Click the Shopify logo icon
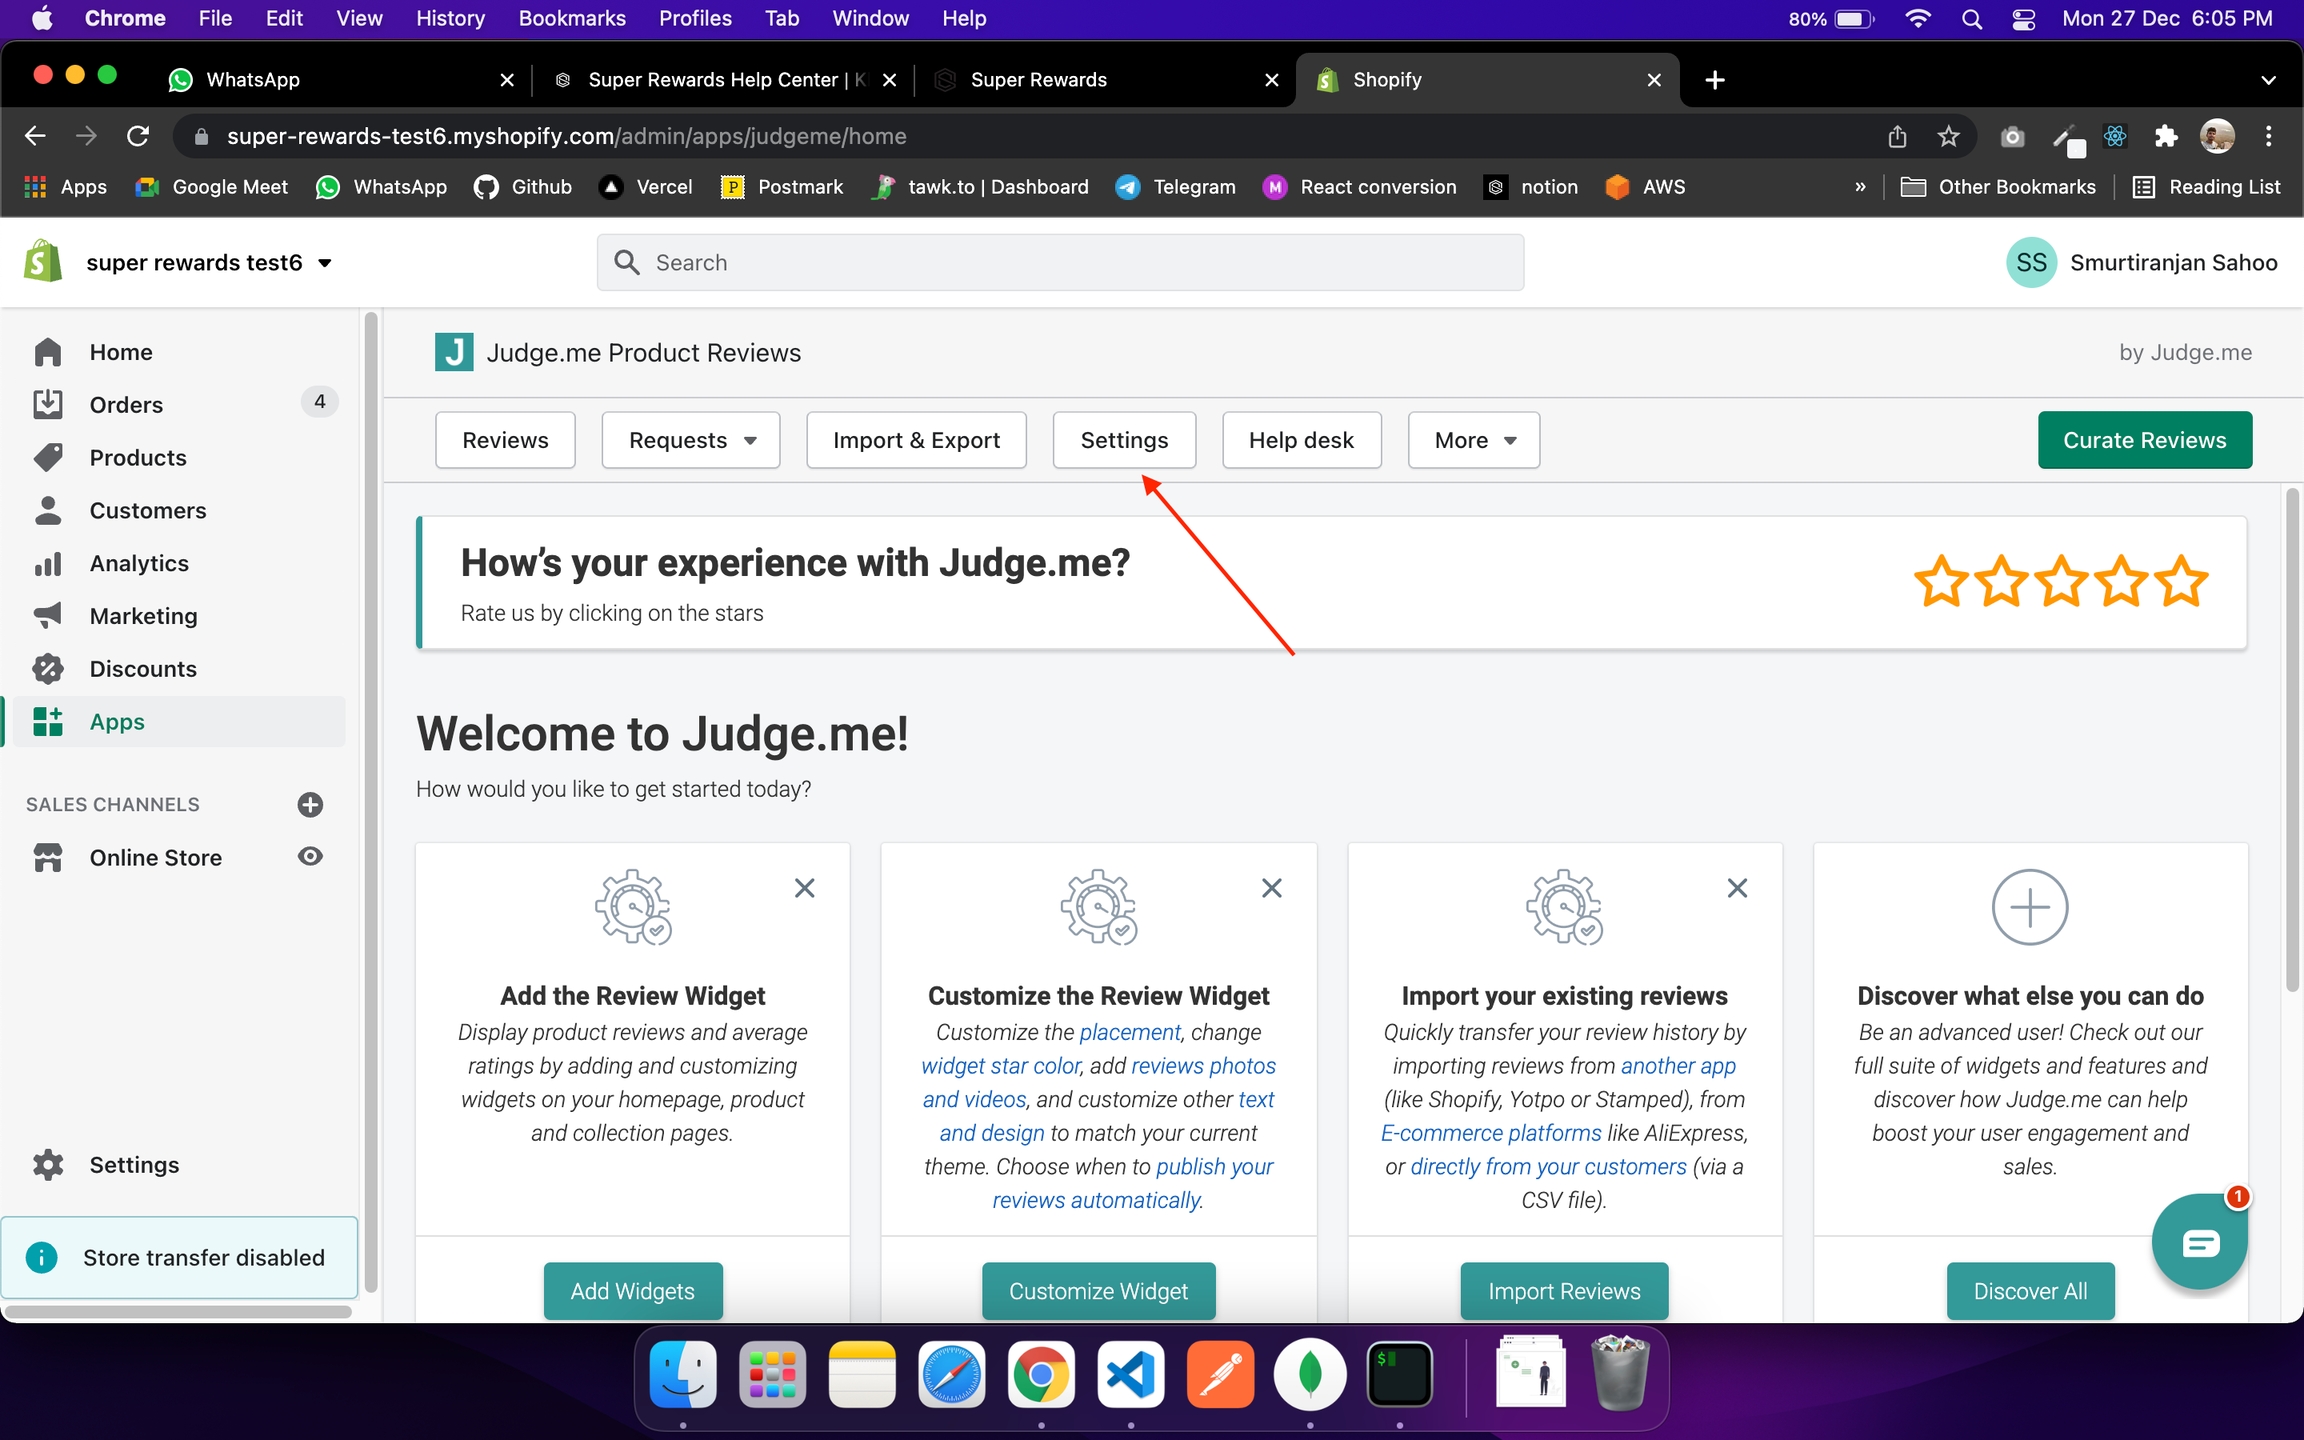Viewport: 2304px width, 1440px height. [x=43, y=262]
